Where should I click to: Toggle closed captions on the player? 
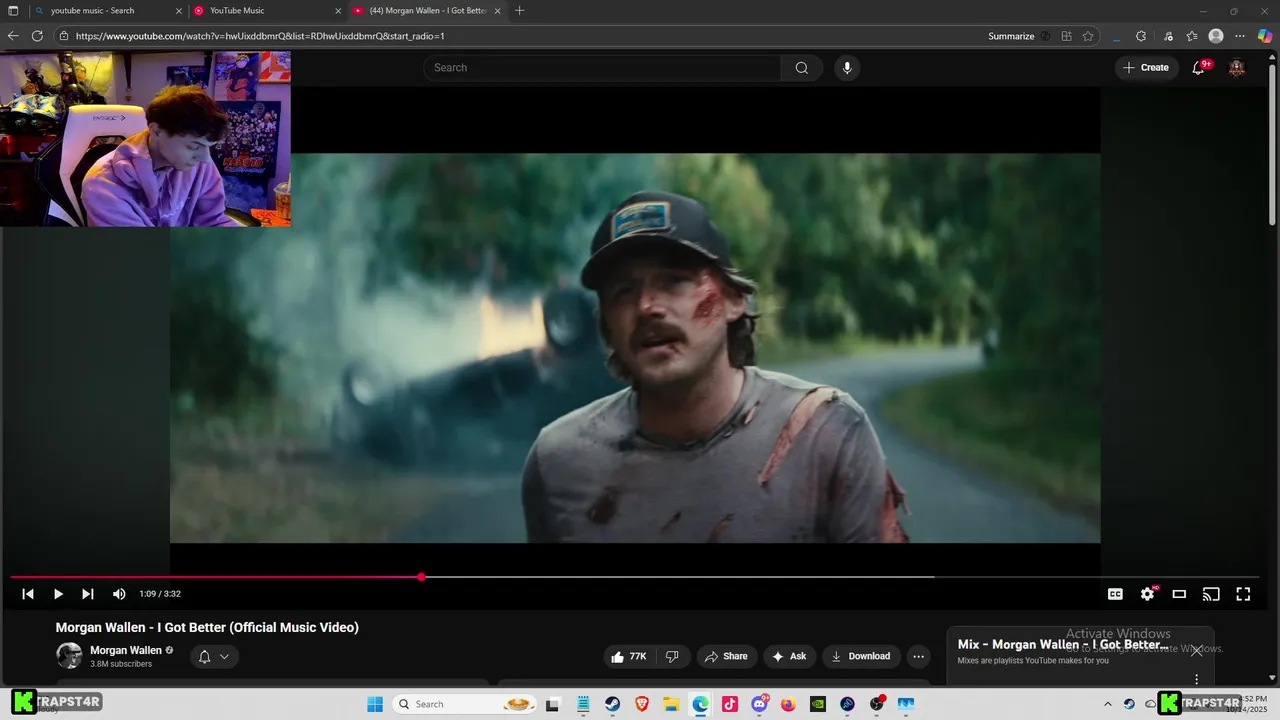click(x=1115, y=594)
